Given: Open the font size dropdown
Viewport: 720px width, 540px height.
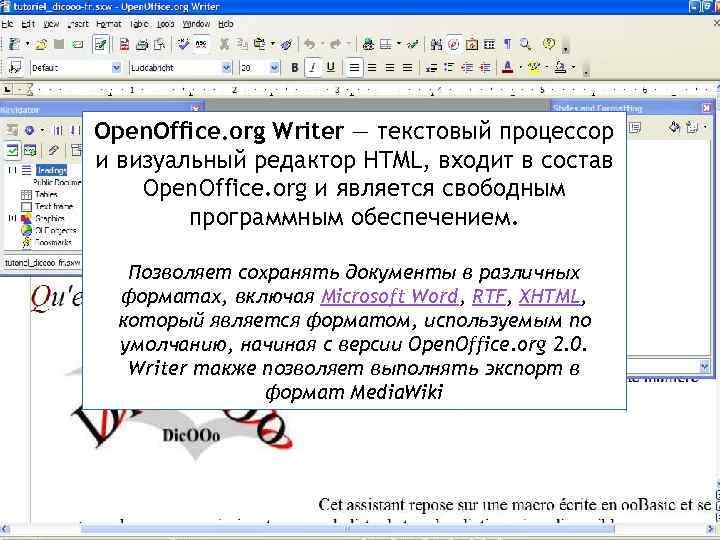Looking at the screenshot, I should [275, 68].
